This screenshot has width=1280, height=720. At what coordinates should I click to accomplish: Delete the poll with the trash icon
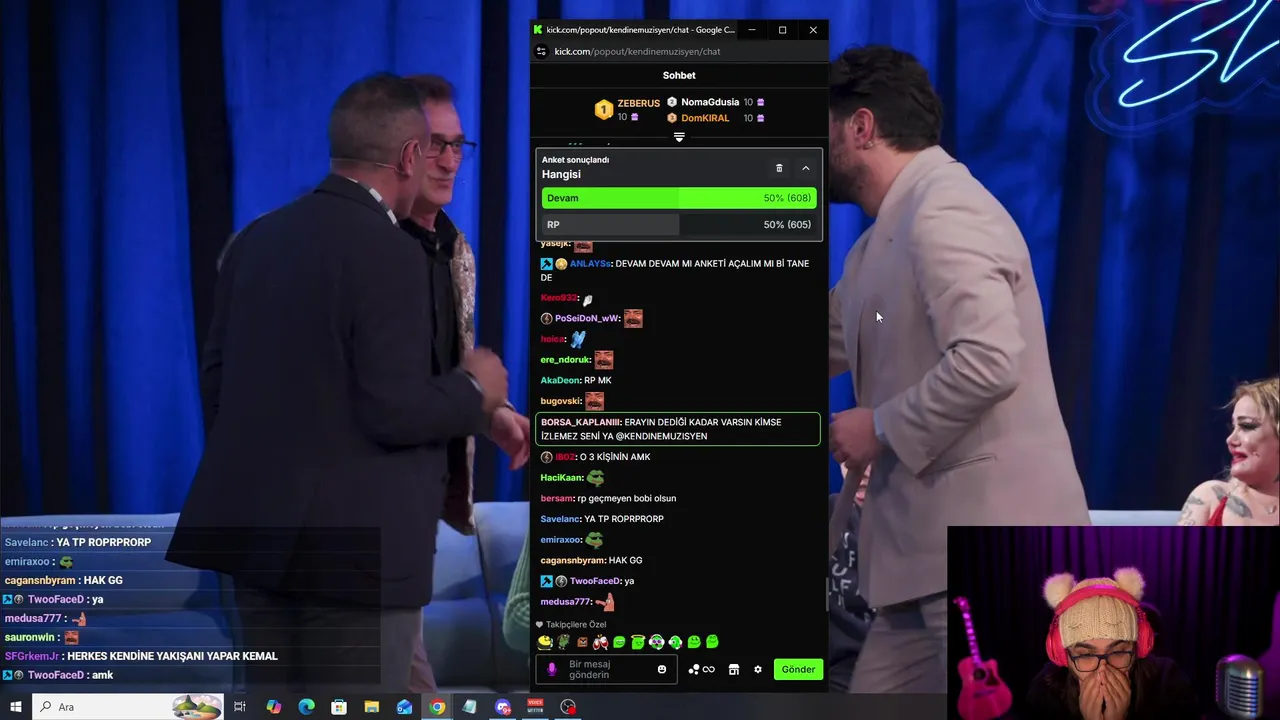pyautogui.click(x=779, y=168)
